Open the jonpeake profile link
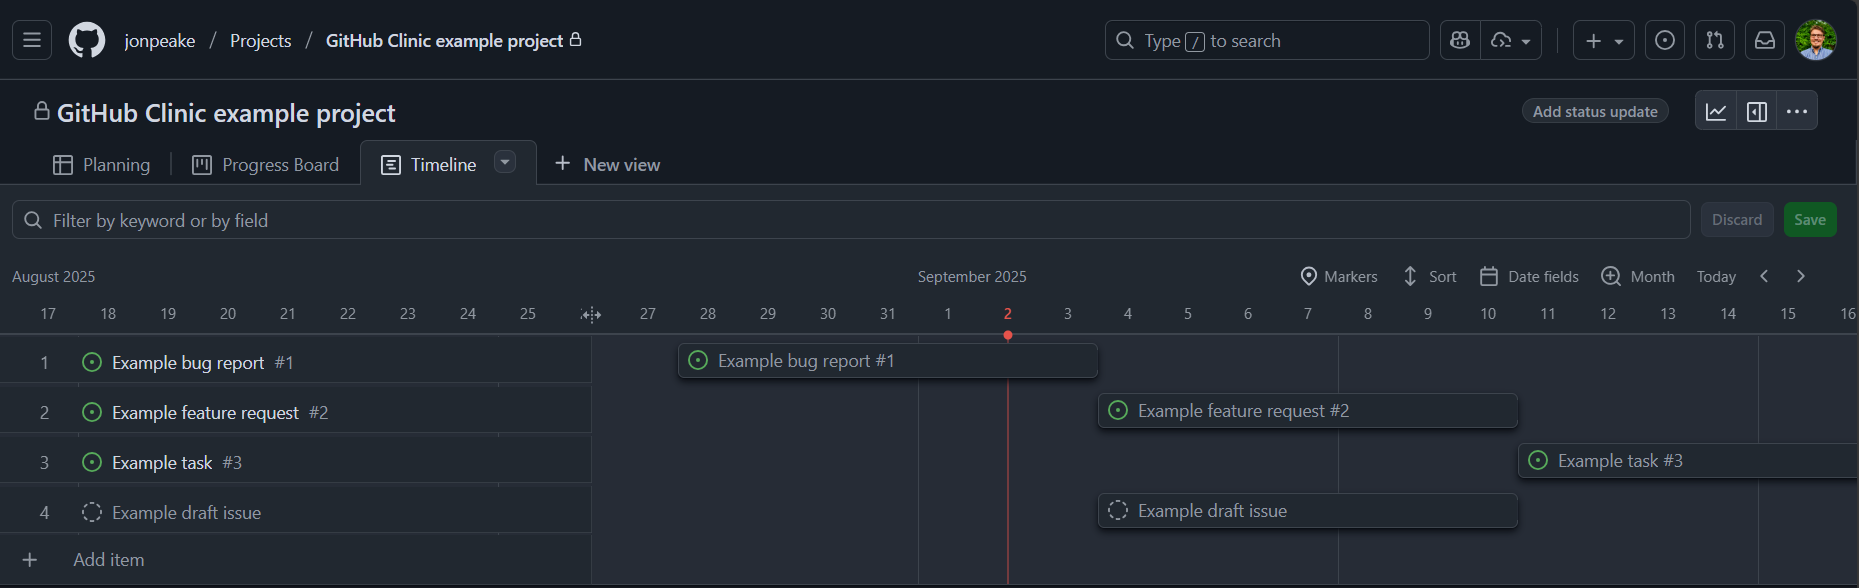This screenshot has height=588, width=1859. (x=160, y=41)
